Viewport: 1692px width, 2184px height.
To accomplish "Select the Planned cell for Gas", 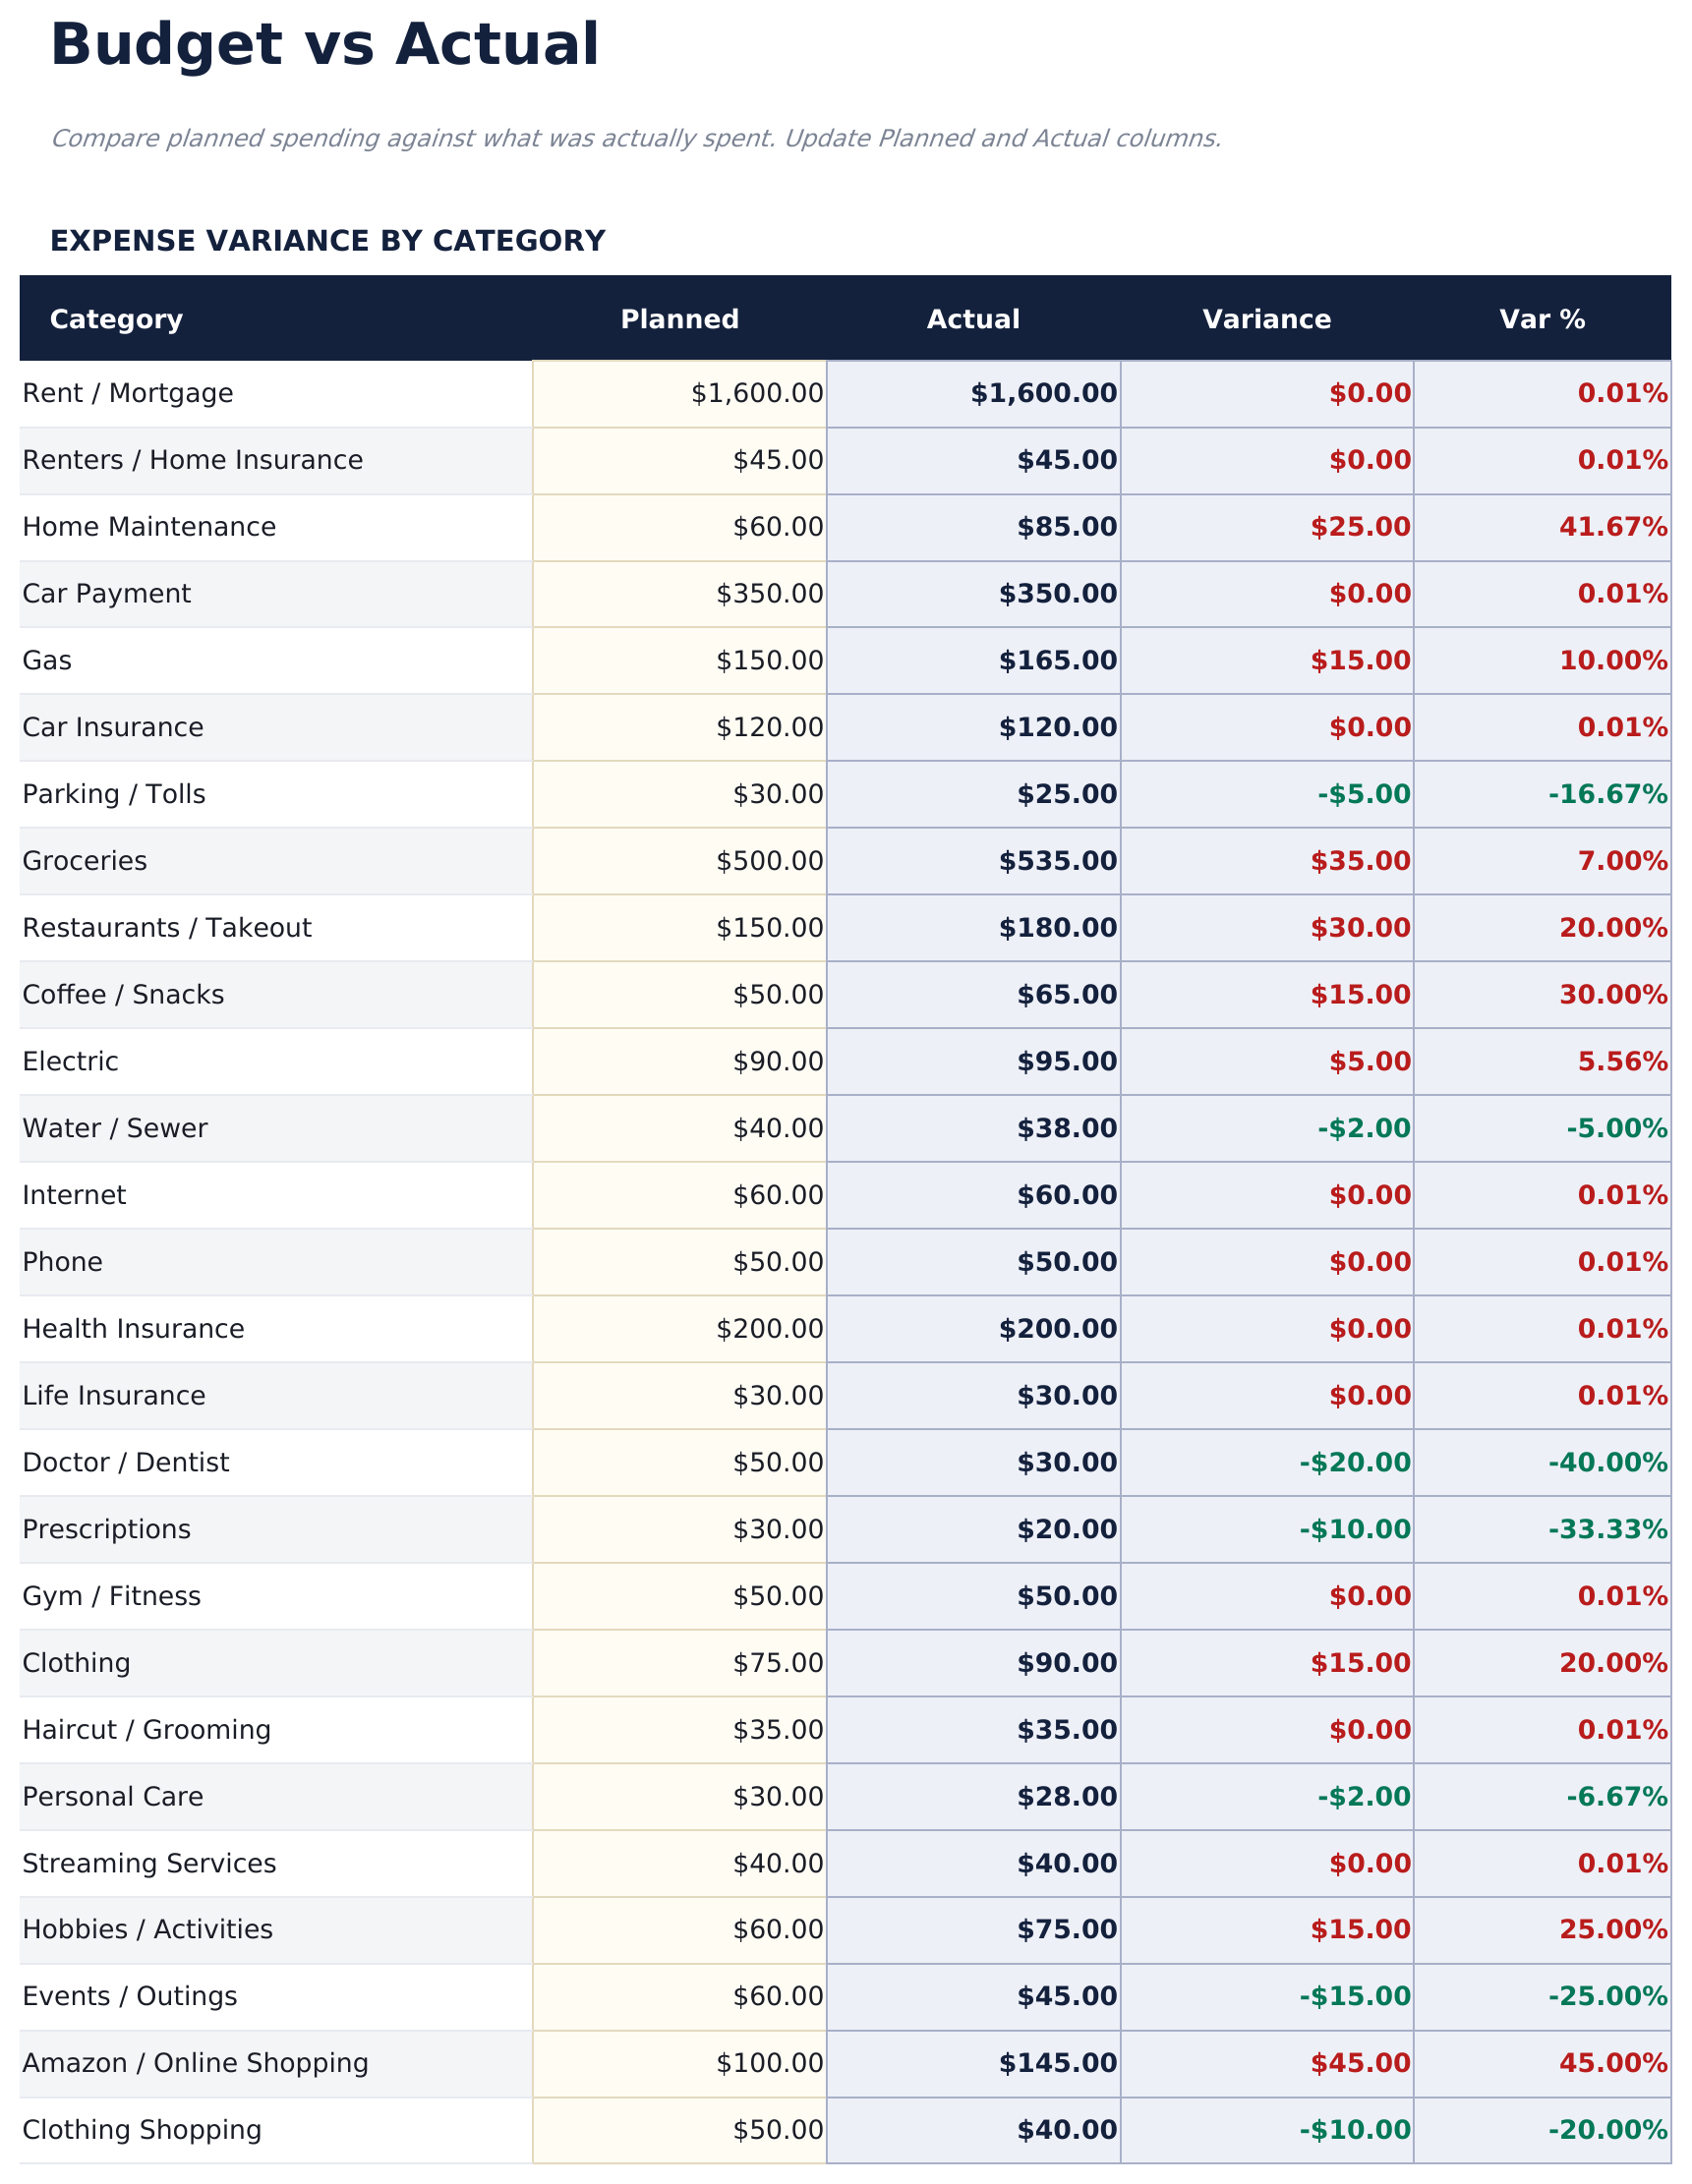I will (x=680, y=660).
